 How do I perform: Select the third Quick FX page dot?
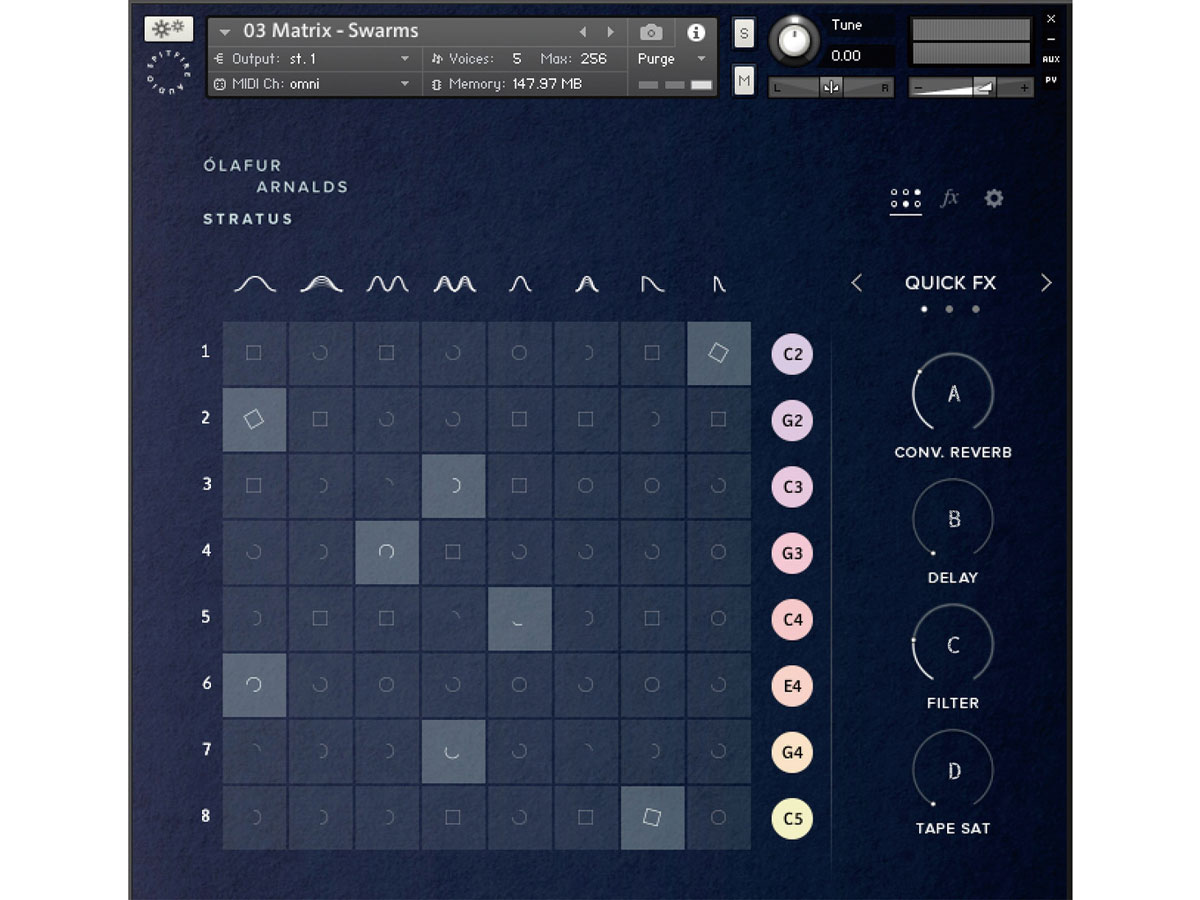(x=976, y=309)
